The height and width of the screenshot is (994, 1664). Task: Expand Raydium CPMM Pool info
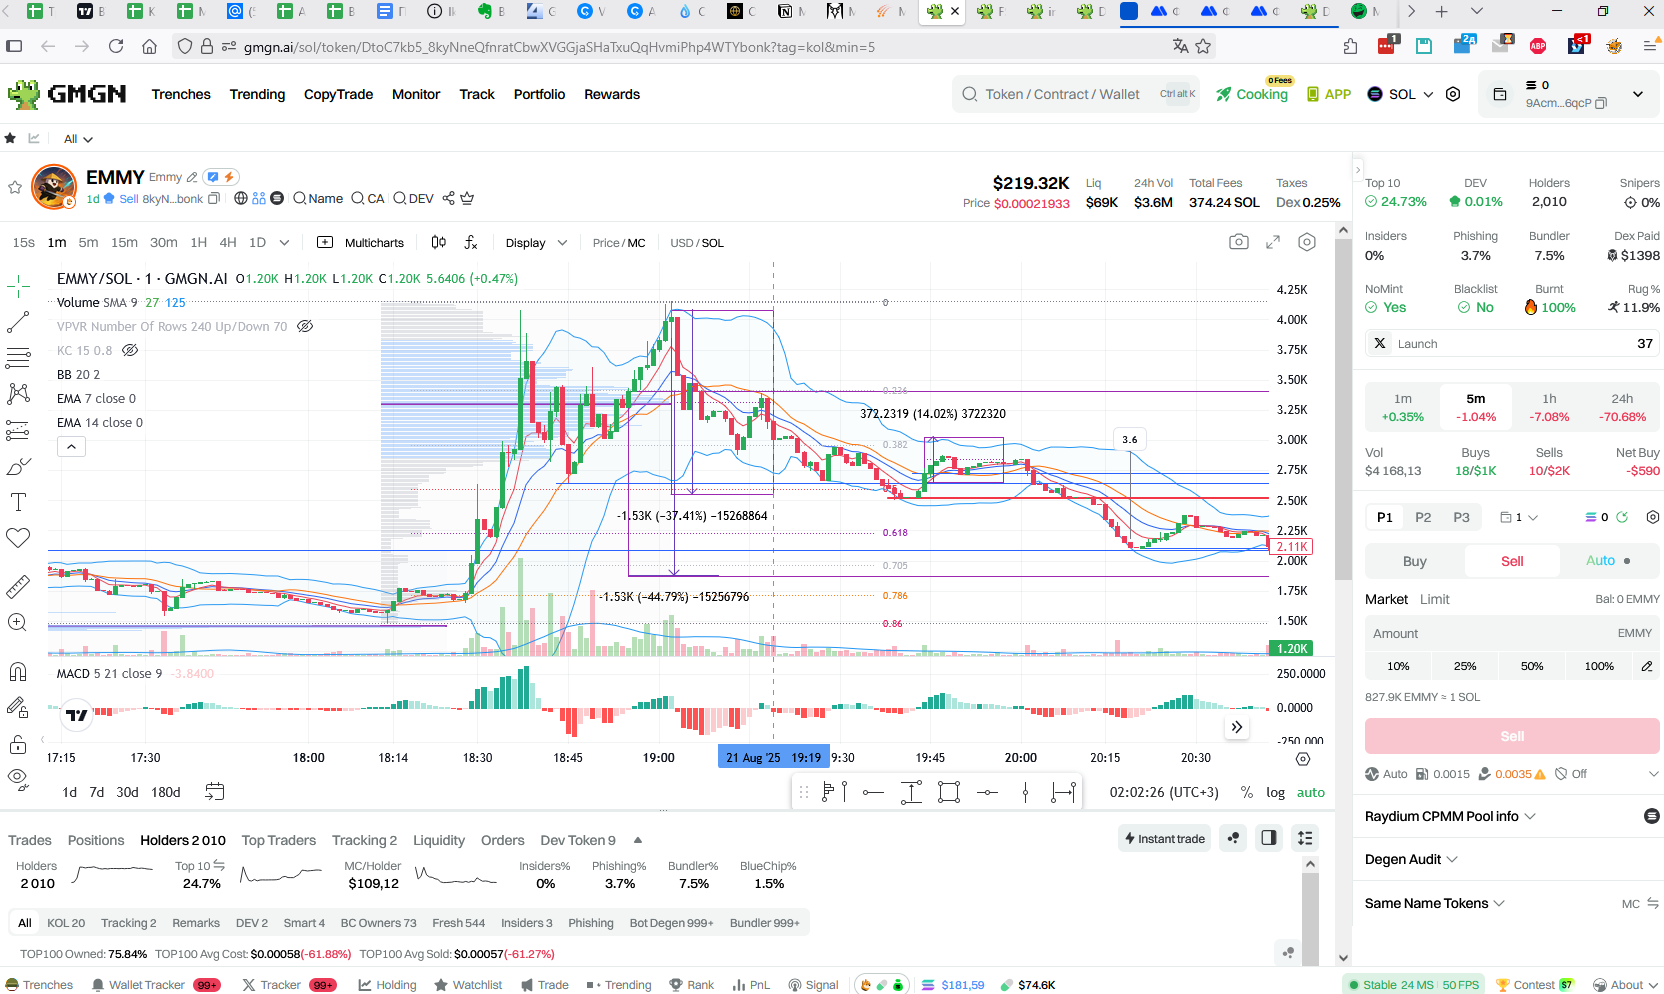(1450, 816)
